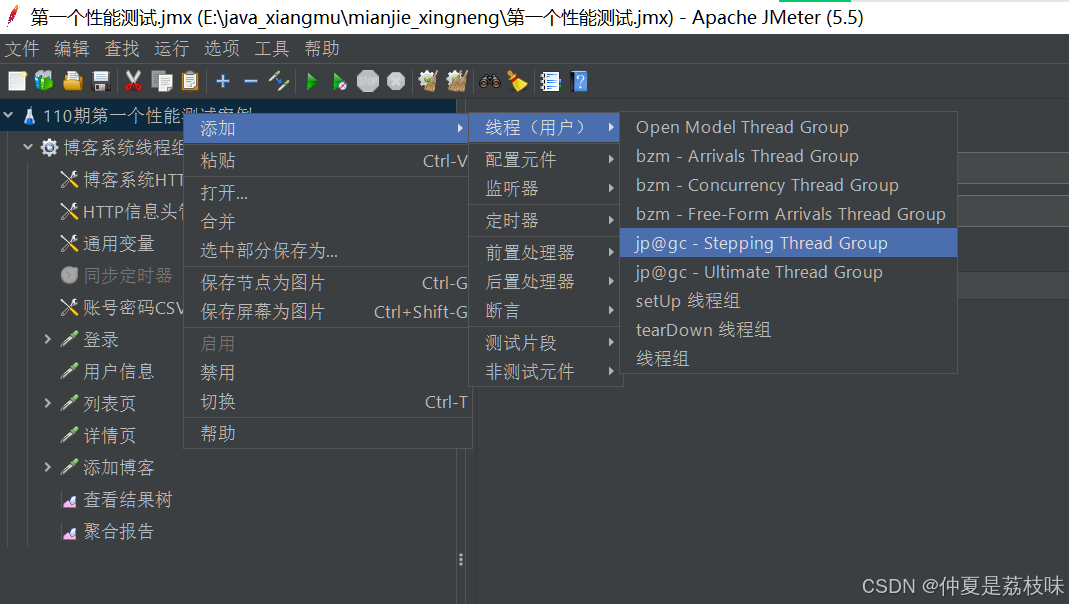Choose jp@gc - Ultimate Thread Group

(x=789, y=272)
